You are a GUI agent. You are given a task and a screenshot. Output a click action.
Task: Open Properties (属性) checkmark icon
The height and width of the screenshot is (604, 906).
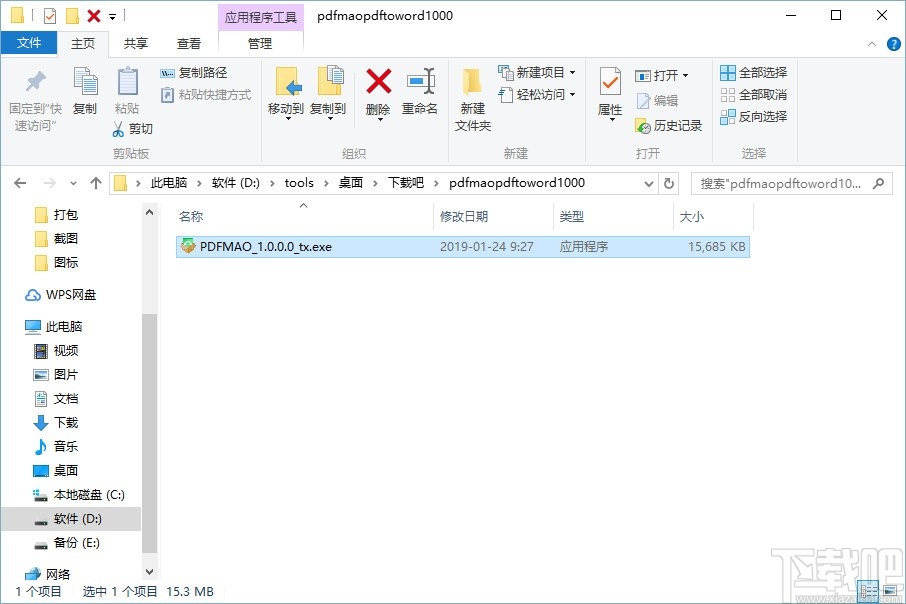click(610, 81)
